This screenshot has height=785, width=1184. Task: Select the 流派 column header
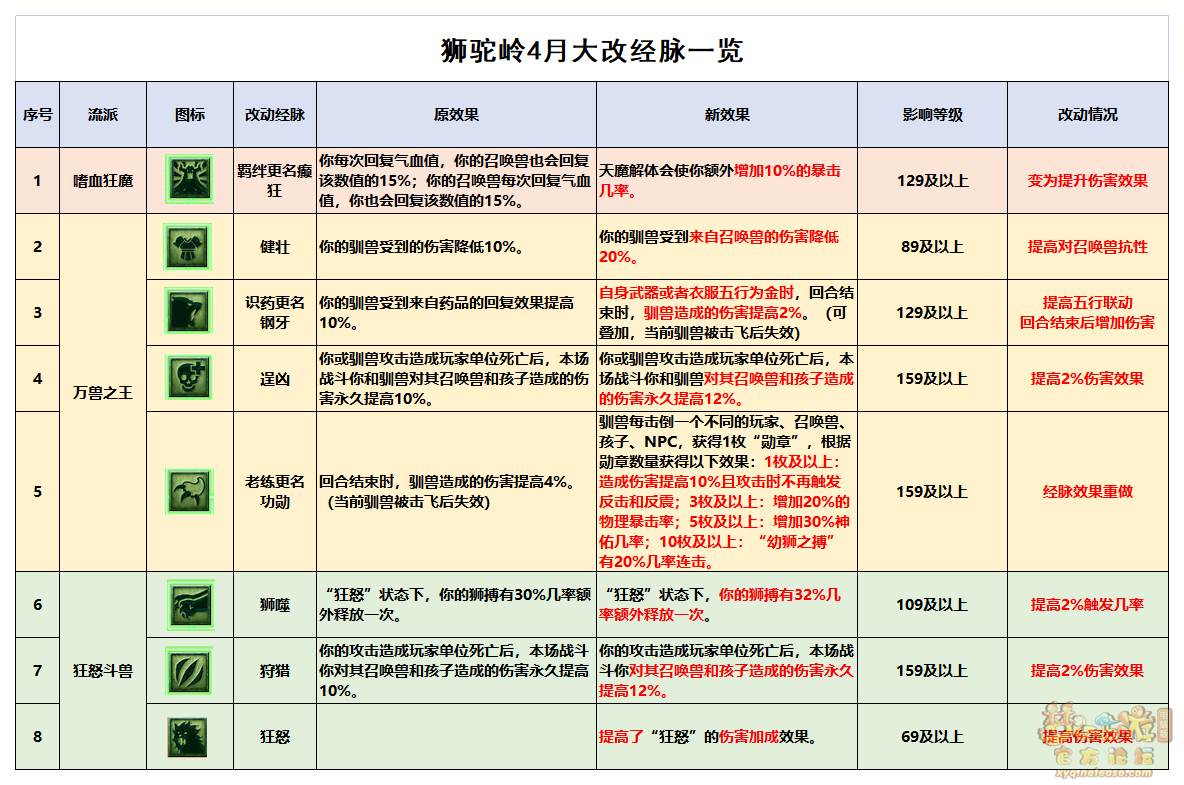click(x=103, y=115)
